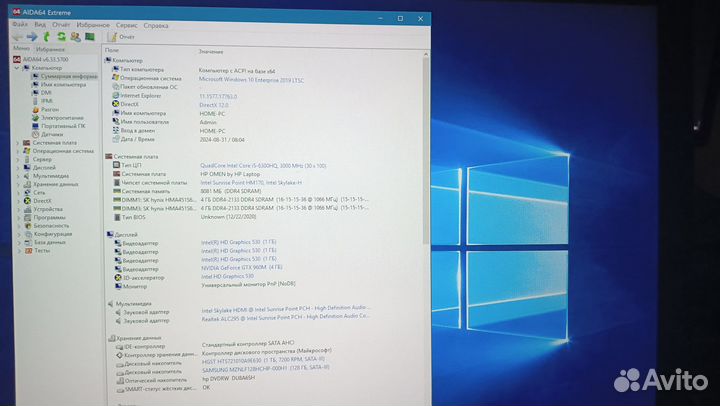
Task: Switch to the Избранное panel tab
Action: pos(50,48)
